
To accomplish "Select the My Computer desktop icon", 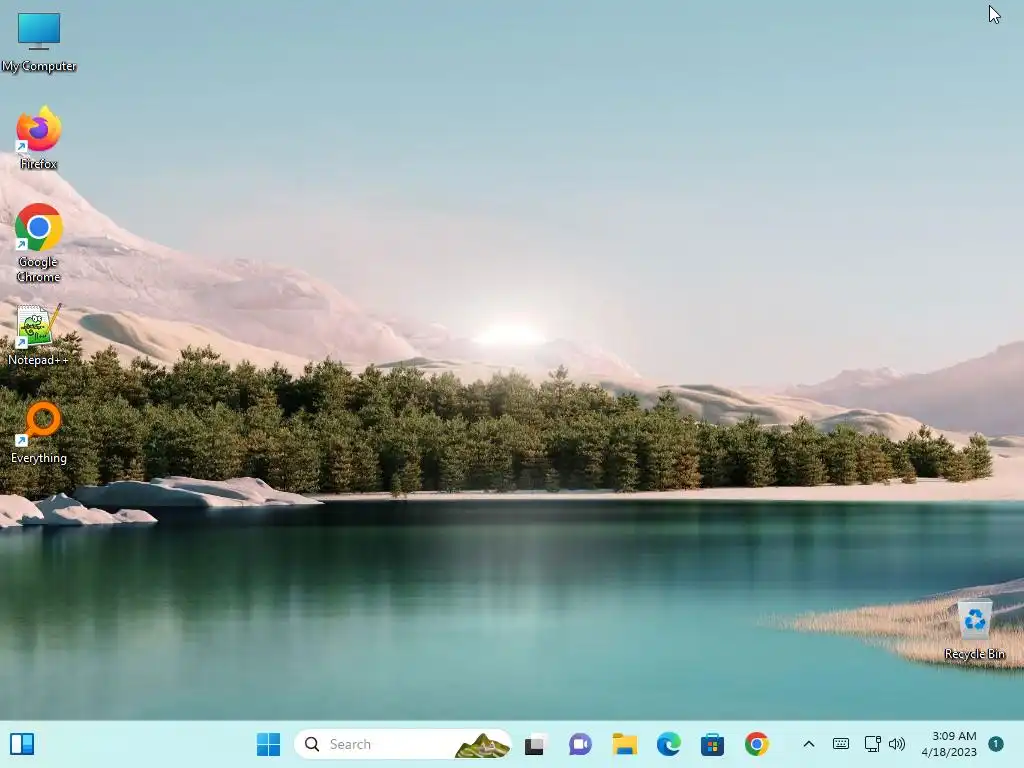I will [x=39, y=42].
